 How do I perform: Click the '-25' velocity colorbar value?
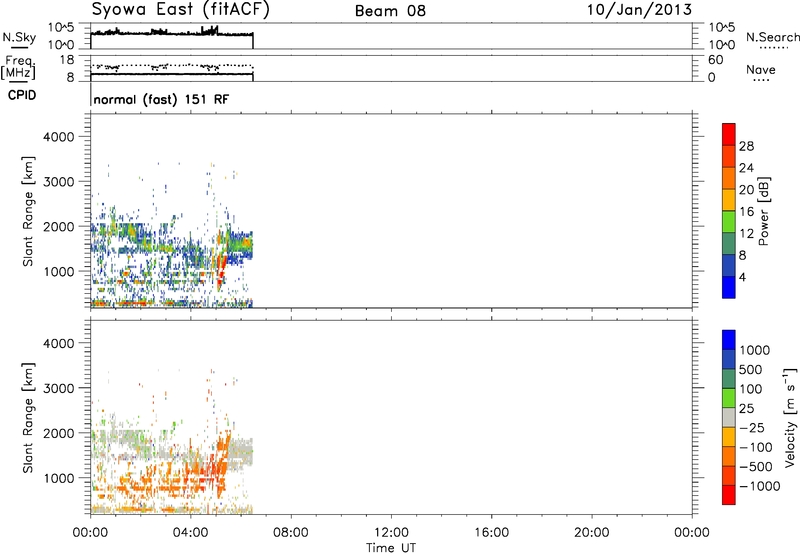coord(752,427)
